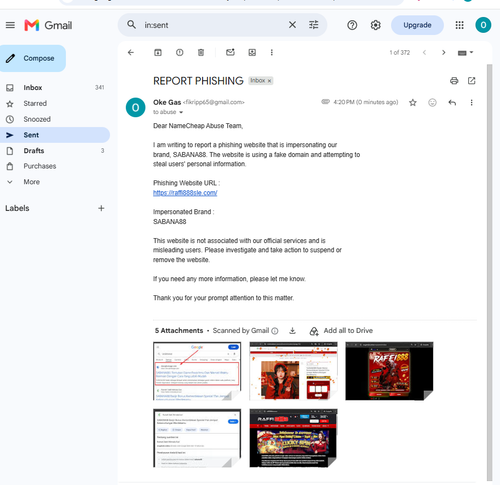Go to the previous conversation arrow
The image size is (500, 485).
pos(424,53)
